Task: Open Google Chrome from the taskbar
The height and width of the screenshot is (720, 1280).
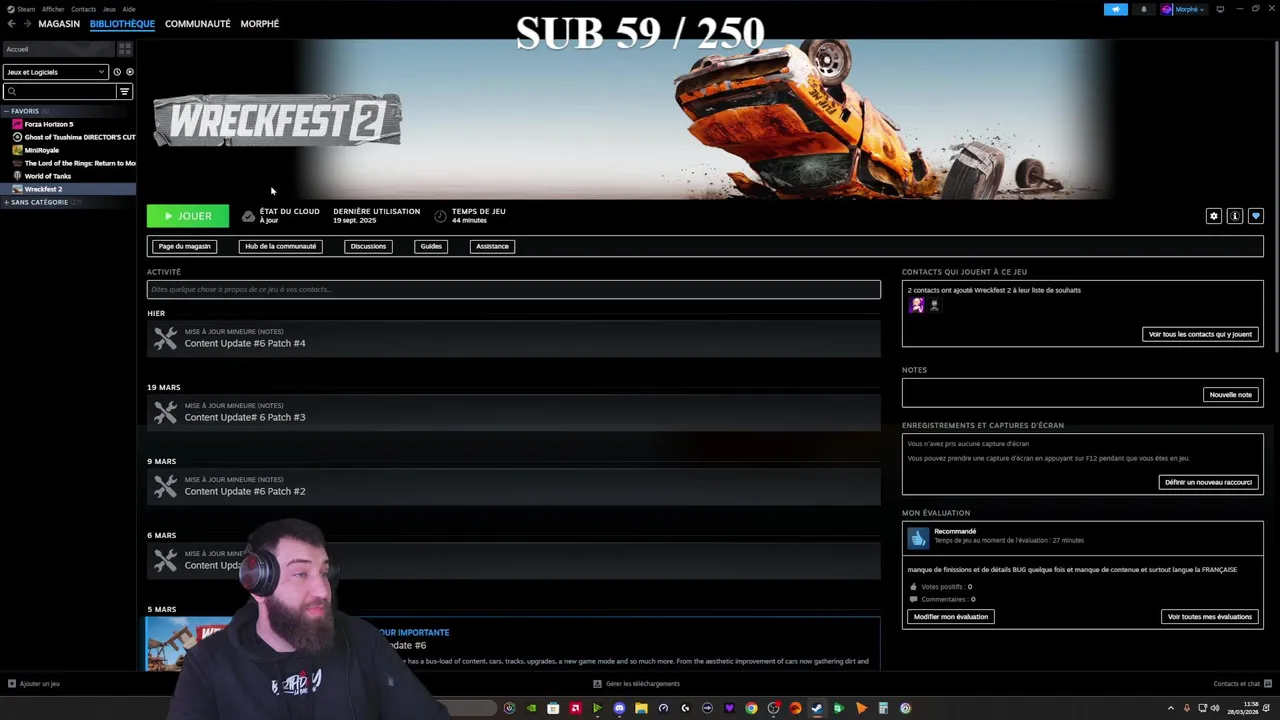Action: click(751, 709)
